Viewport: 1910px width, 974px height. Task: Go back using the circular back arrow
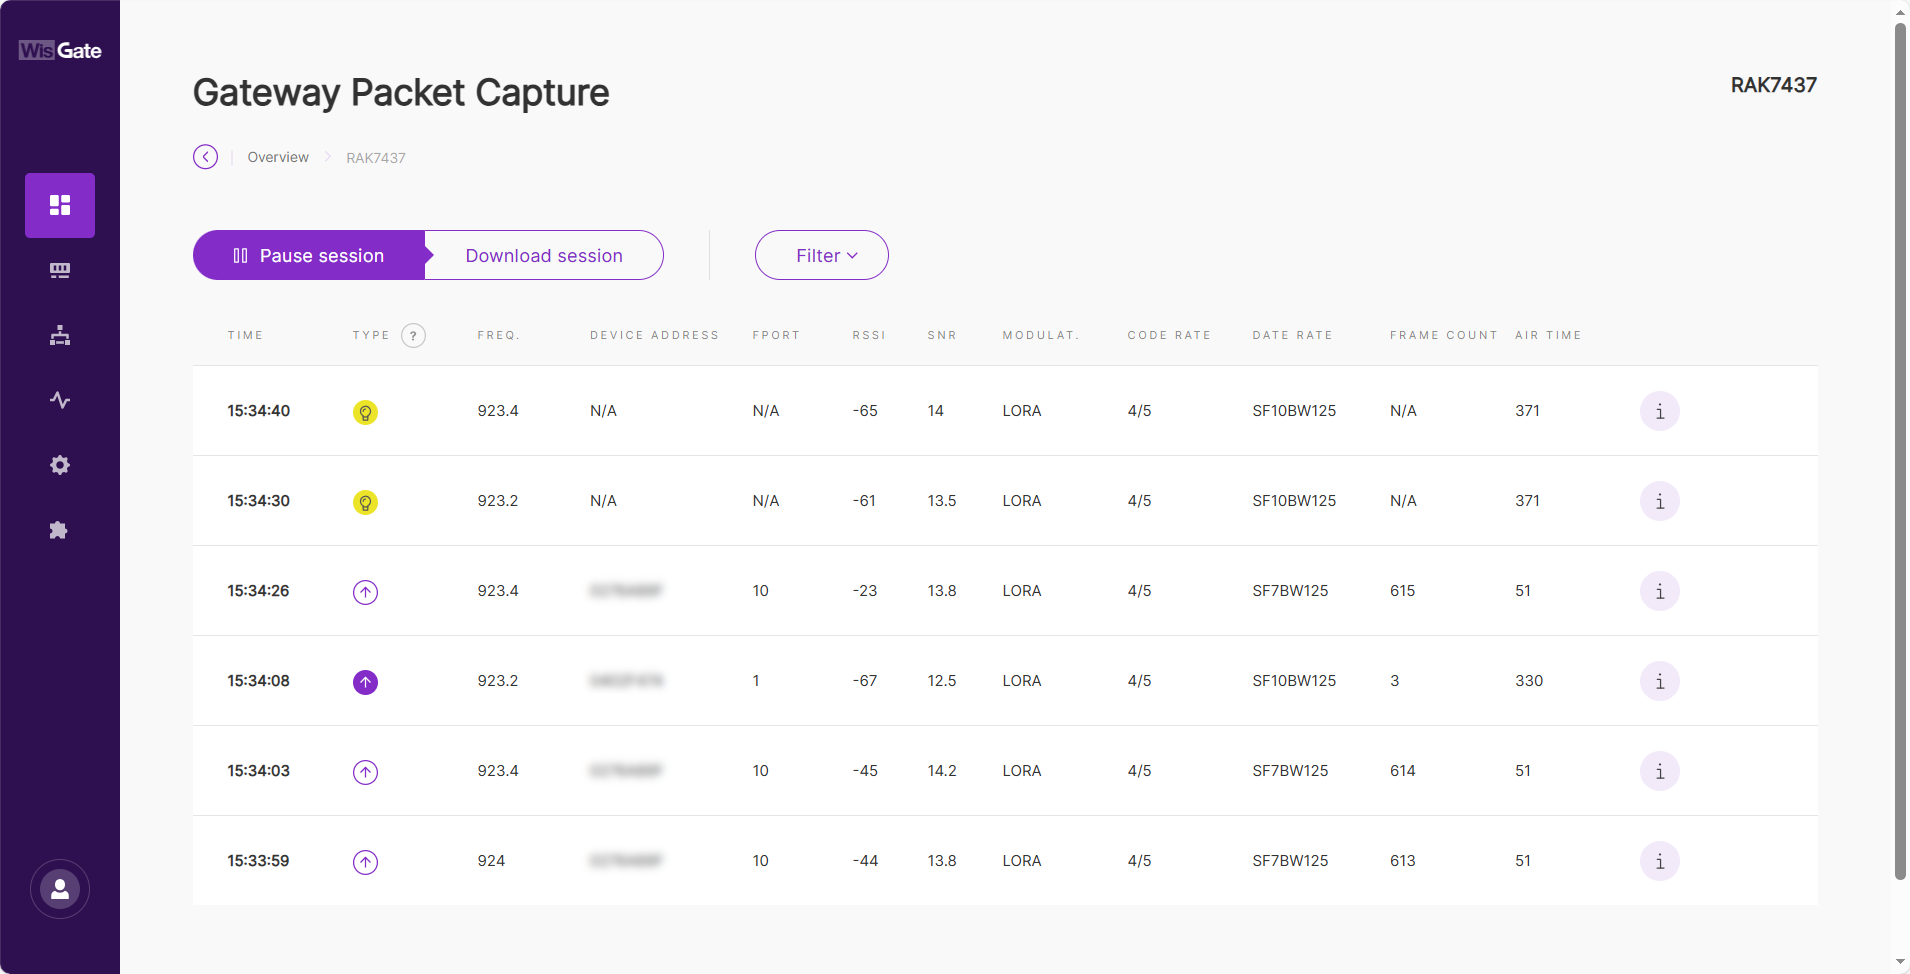(x=205, y=157)
